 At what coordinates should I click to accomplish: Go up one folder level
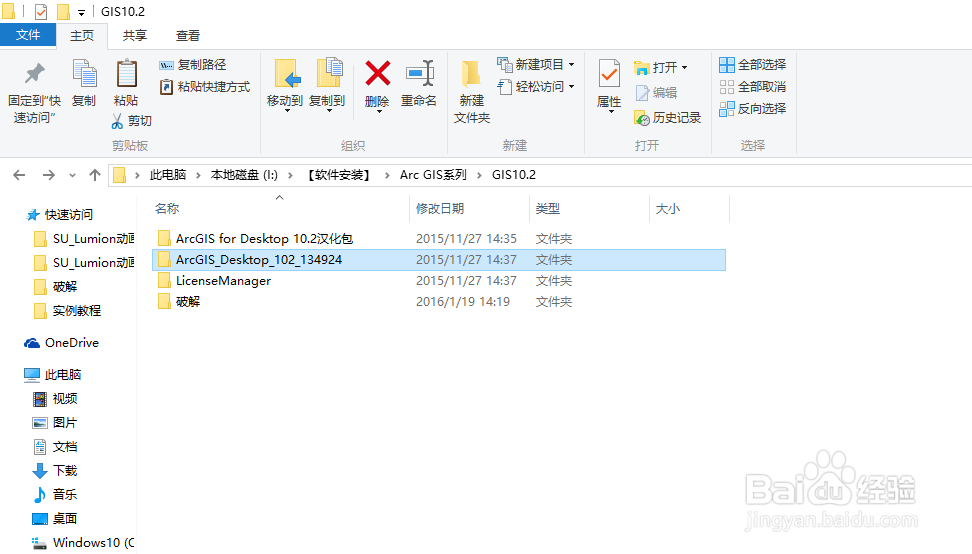click(94, 175)
